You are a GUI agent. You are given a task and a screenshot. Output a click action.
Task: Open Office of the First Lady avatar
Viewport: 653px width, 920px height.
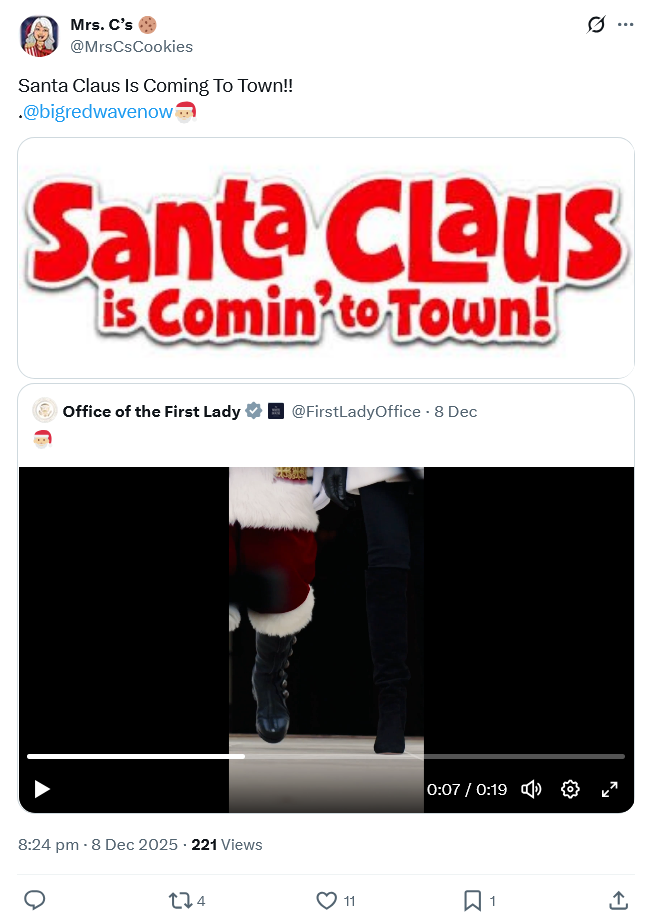click(x=45, y=411)
